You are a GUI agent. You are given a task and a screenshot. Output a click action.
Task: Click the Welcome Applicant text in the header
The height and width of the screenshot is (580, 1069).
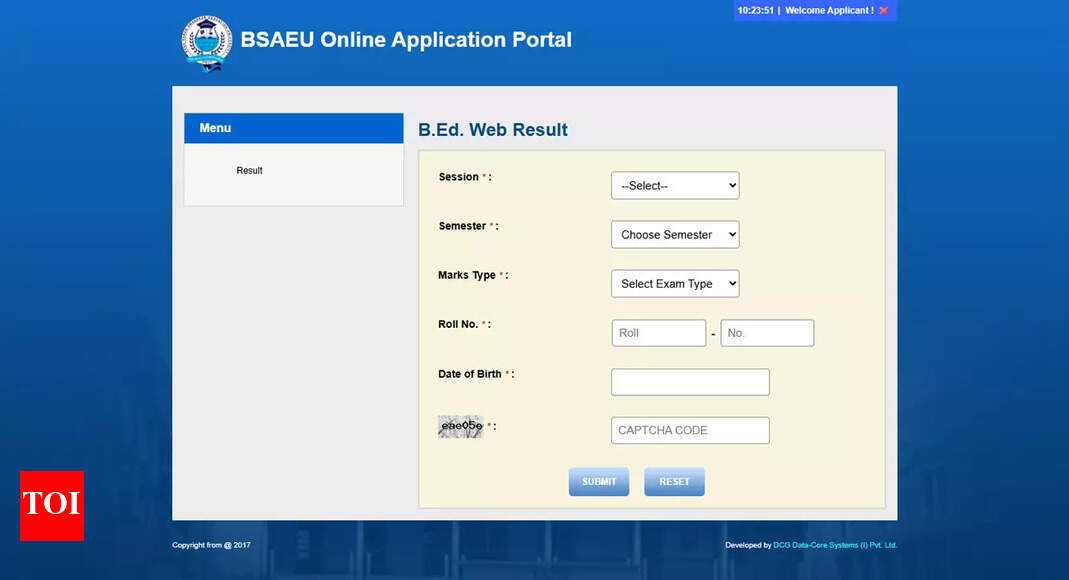point(829,11)
